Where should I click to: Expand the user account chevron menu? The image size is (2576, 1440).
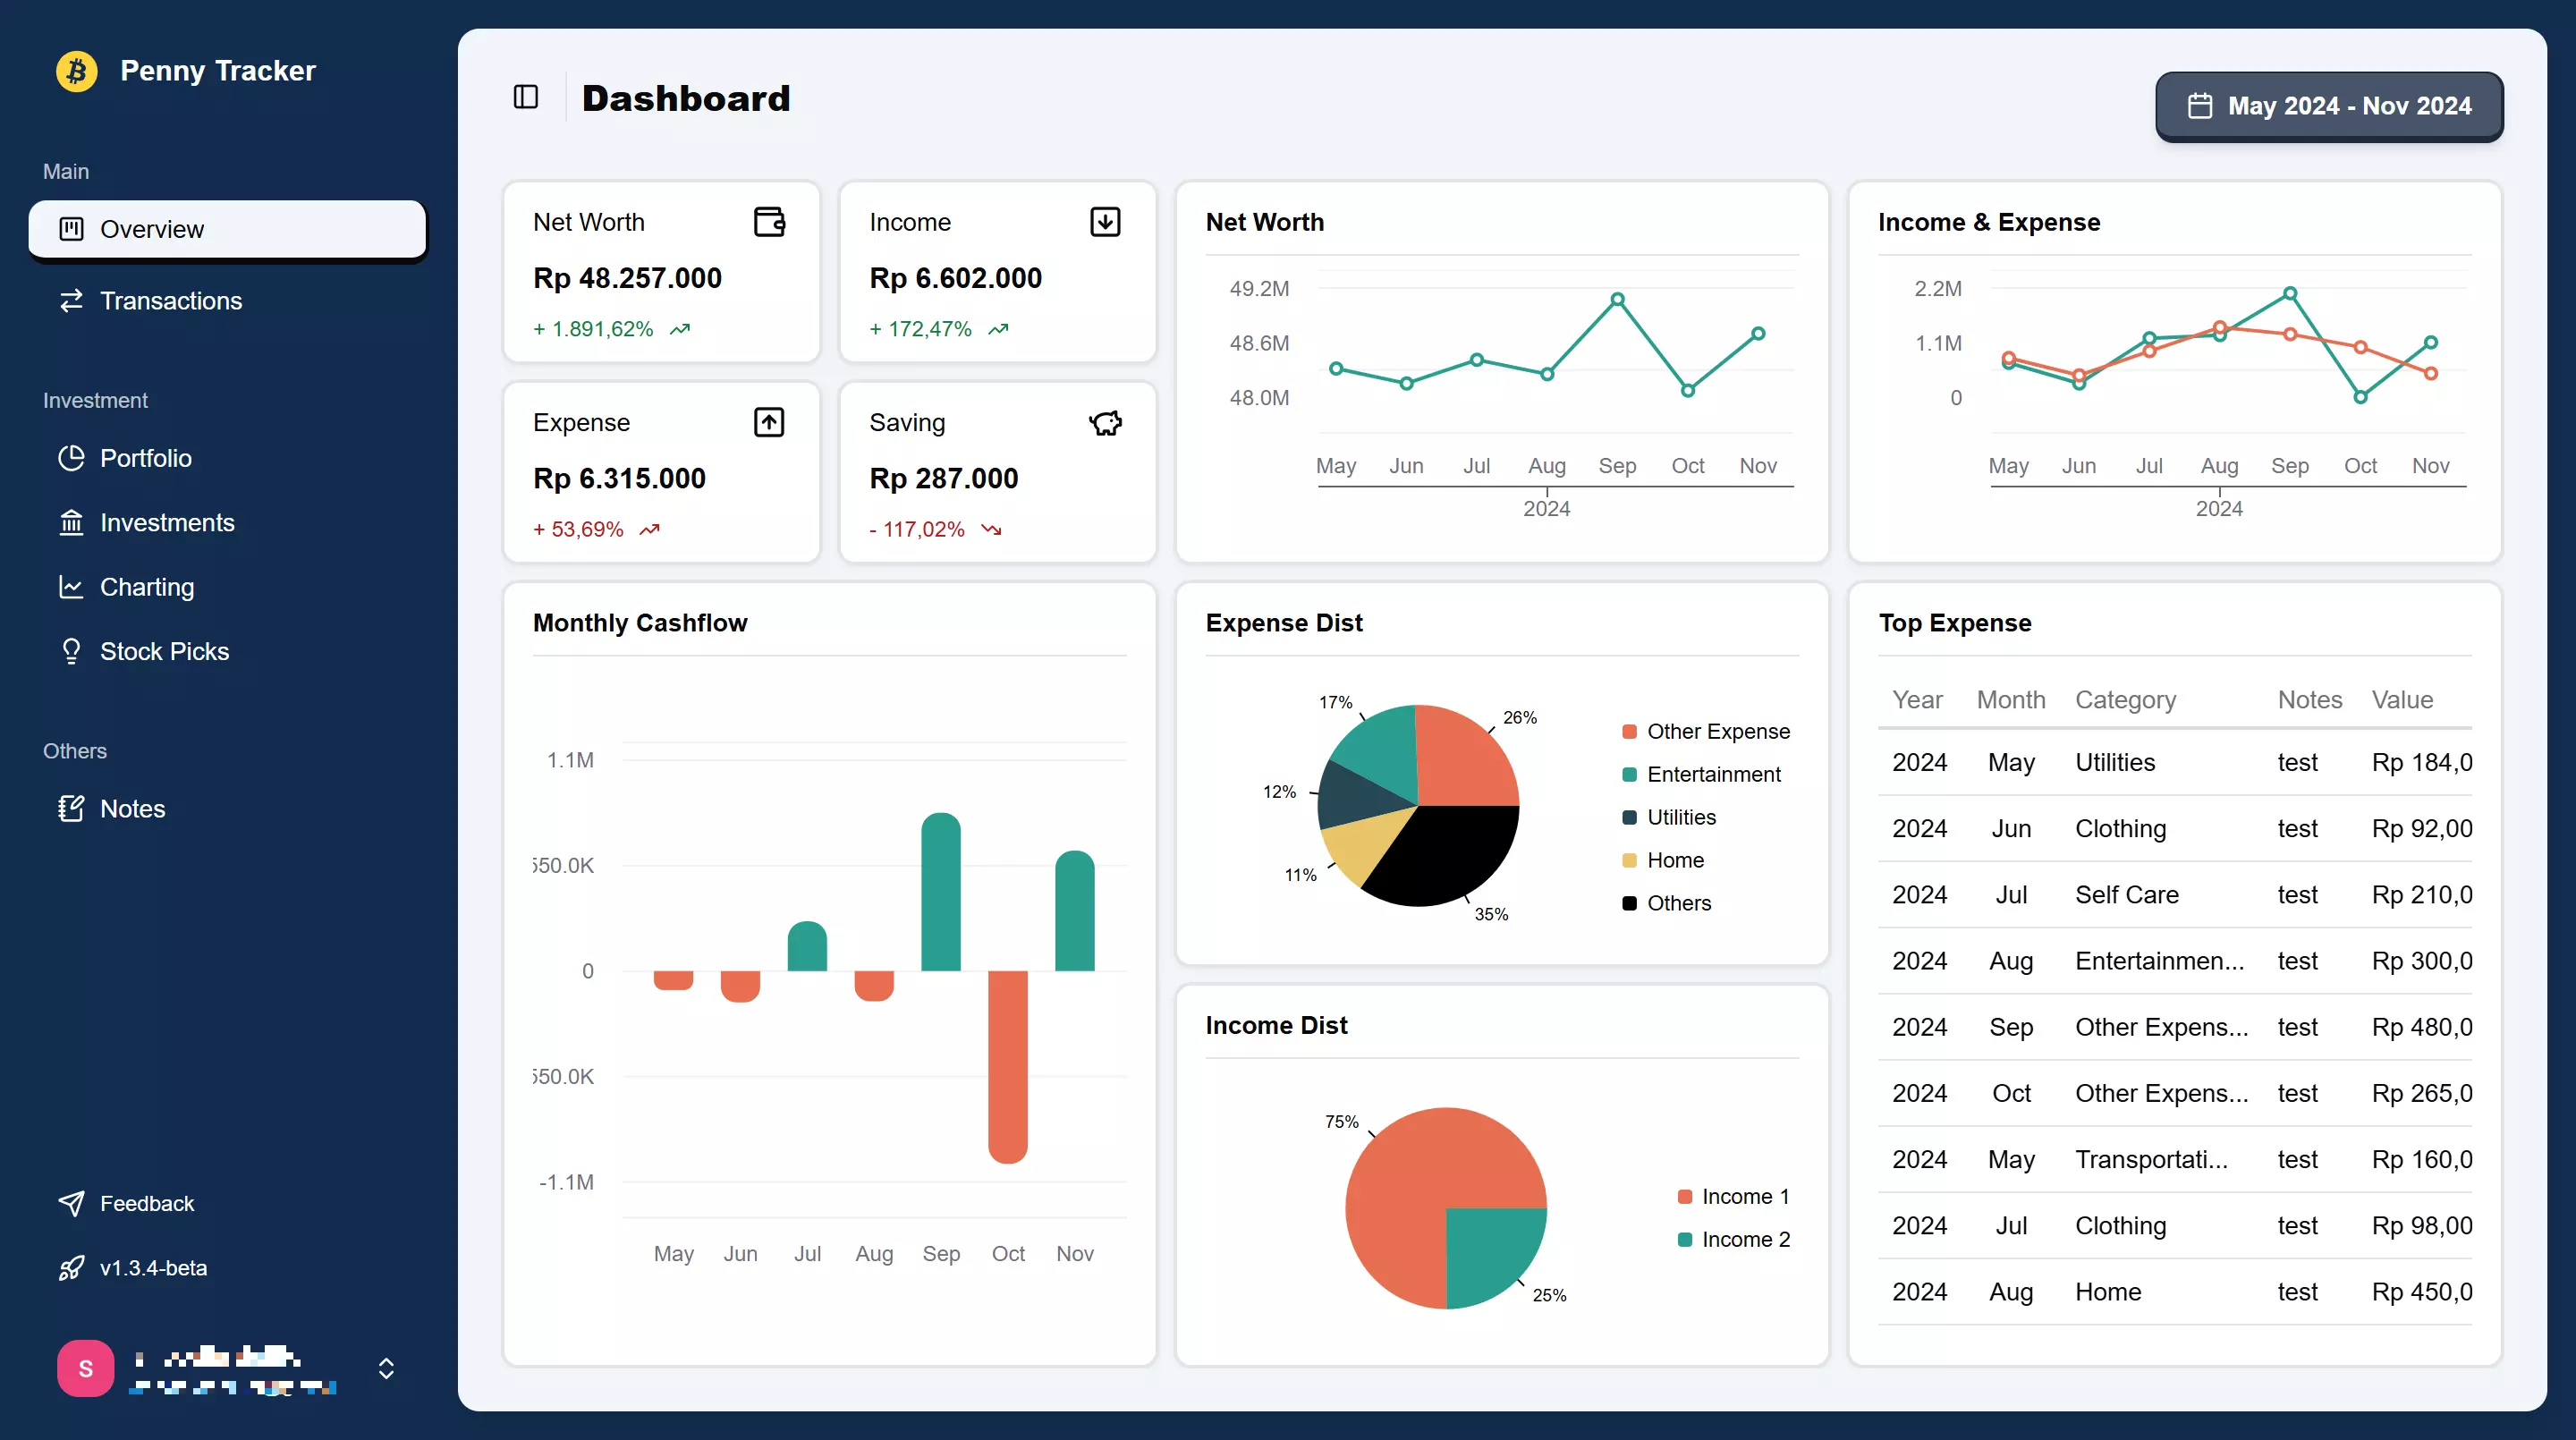[386, 1368]
